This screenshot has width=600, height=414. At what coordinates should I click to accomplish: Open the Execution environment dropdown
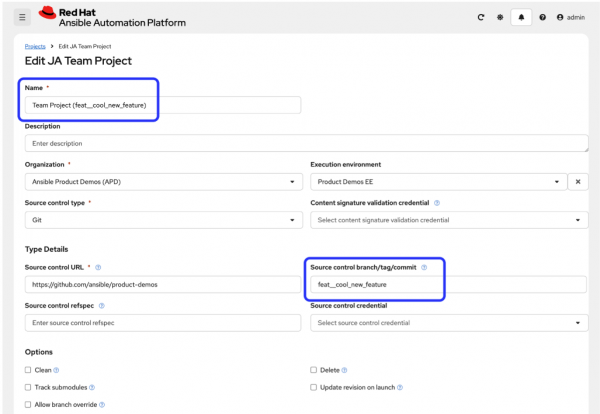pos(439,182)
